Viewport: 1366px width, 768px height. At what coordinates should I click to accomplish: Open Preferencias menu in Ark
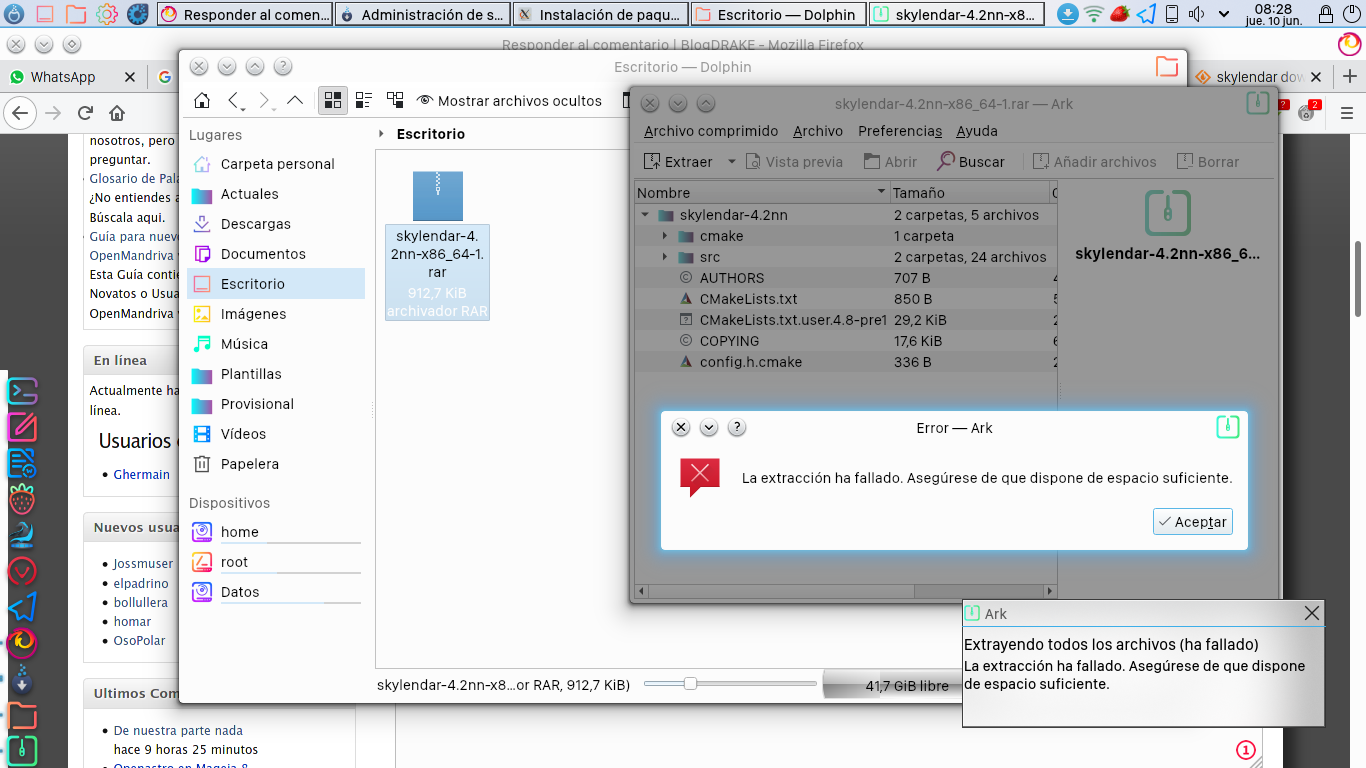pos(900,131)
